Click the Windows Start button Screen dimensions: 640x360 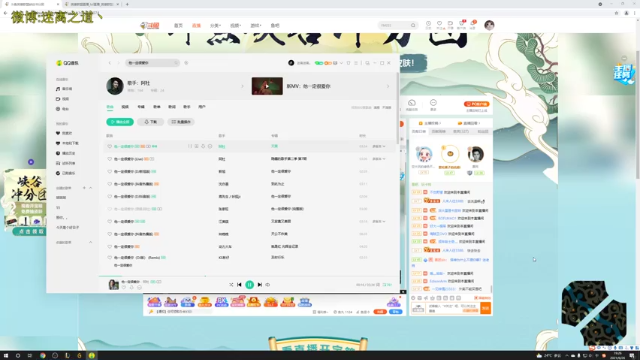click(x=6, y=356)
